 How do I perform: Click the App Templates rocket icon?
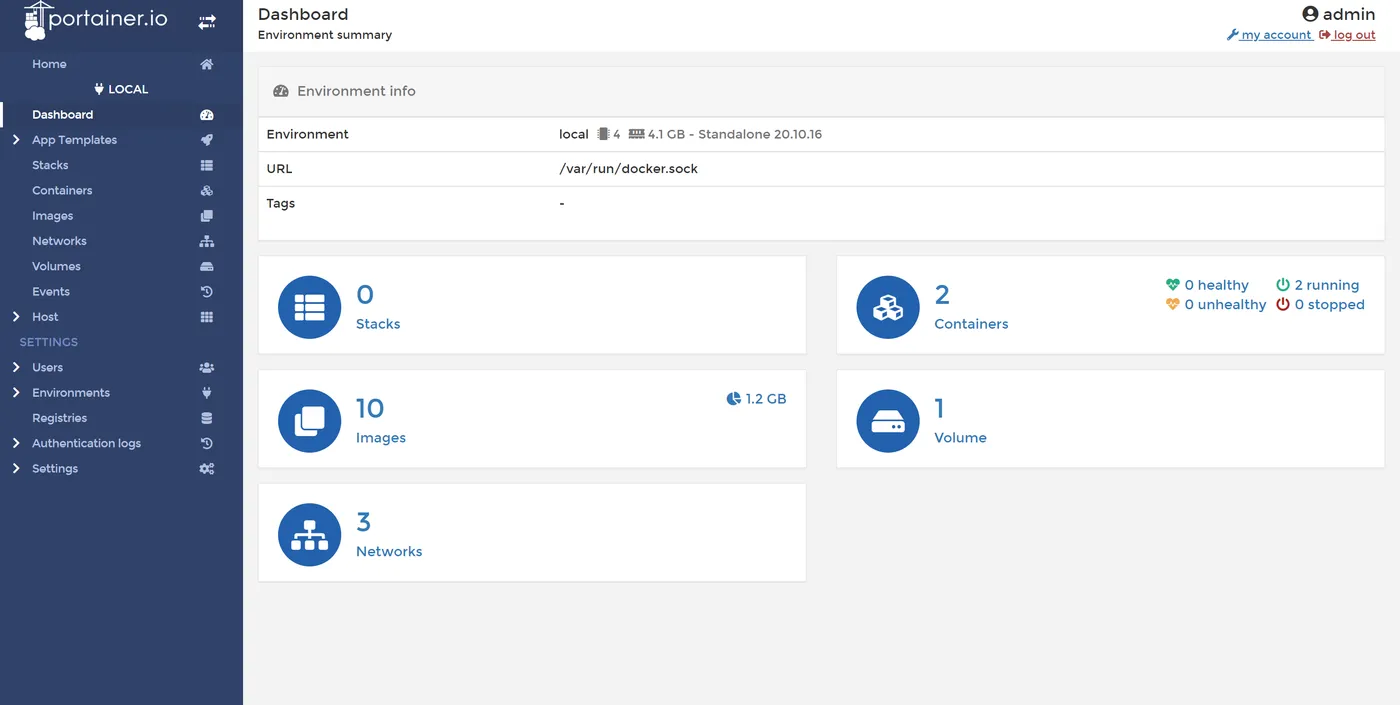[x=207, y=140]
